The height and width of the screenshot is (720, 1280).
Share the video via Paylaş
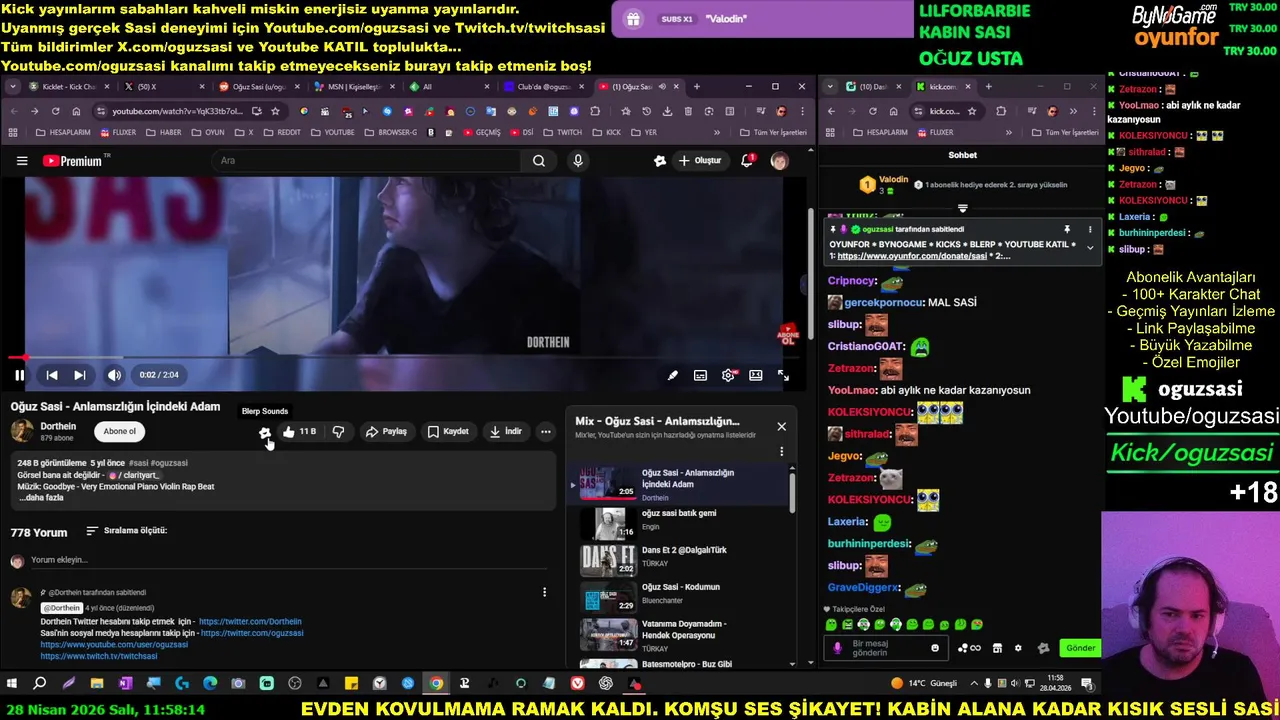(x=386, y=431)
